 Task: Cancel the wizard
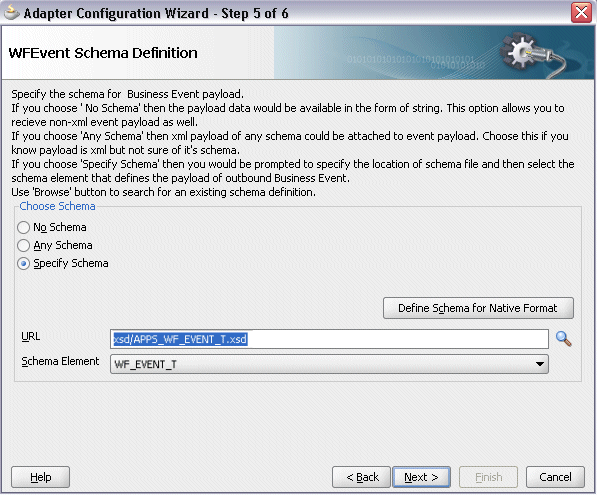point(555,477)
